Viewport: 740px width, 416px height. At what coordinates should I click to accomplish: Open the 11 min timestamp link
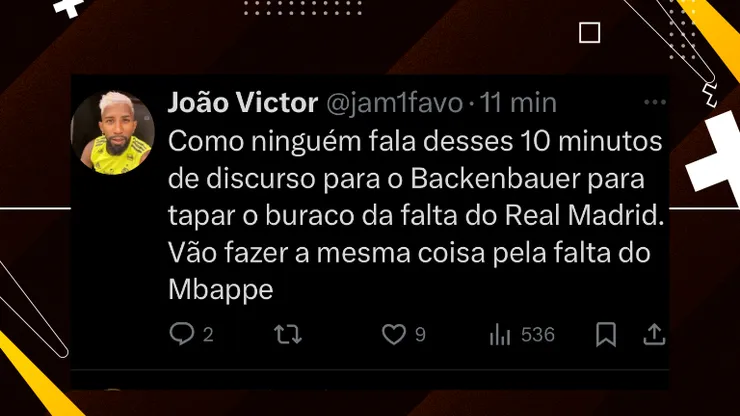click(x=518, y=102)
